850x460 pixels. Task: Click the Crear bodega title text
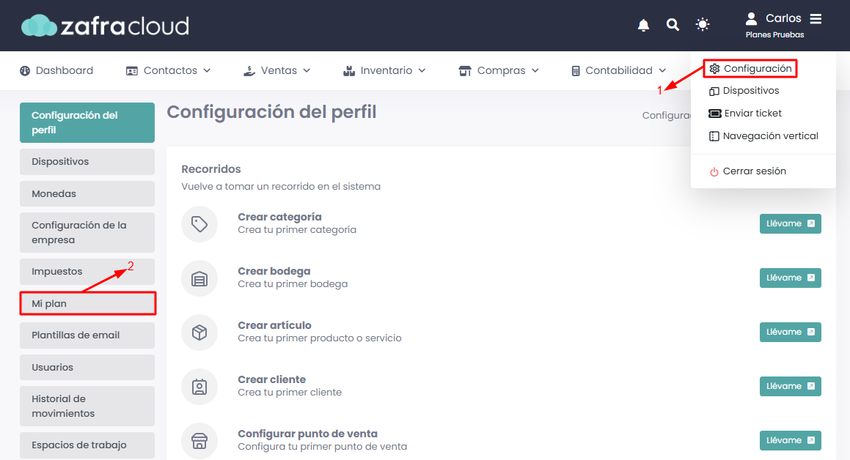(x=274, y=271)
